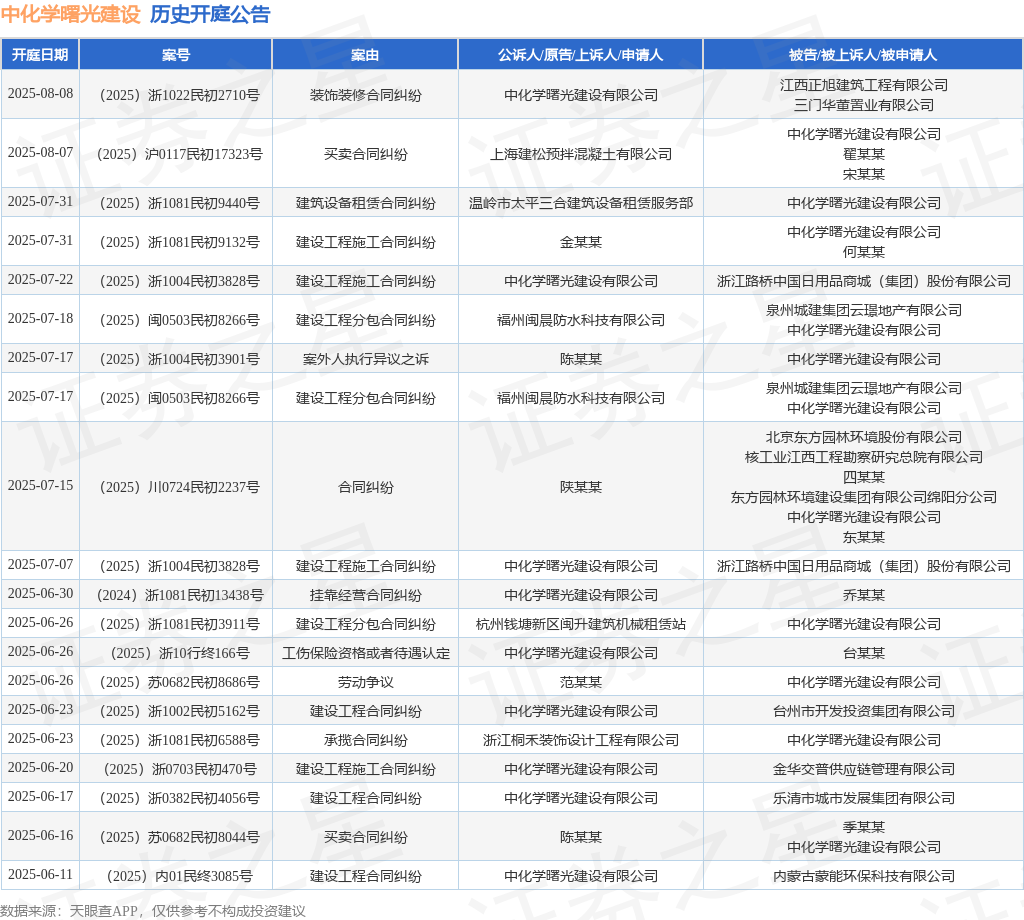Click defendant 乔某某
This screenshot has height=920, width=1024.
(863, 595)
